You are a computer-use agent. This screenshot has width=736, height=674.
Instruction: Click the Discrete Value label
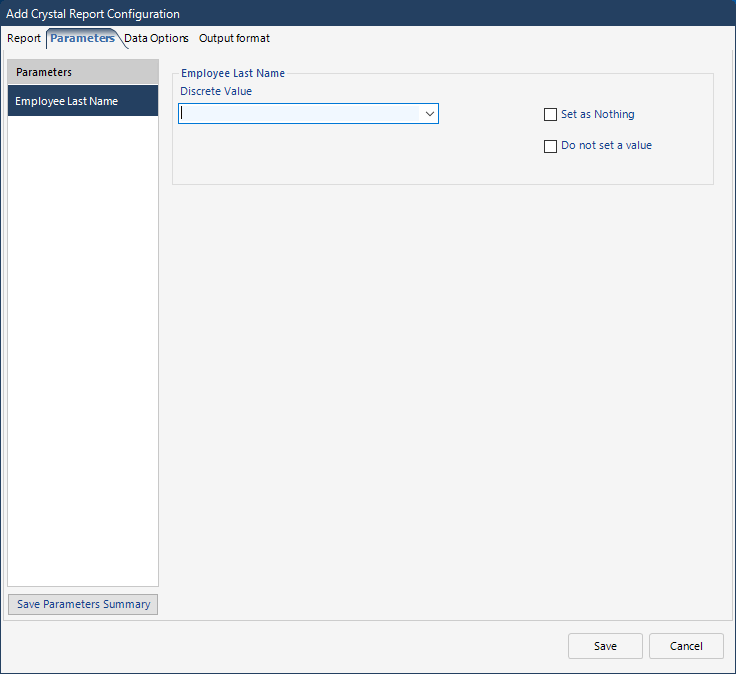[x=216, y=91]
